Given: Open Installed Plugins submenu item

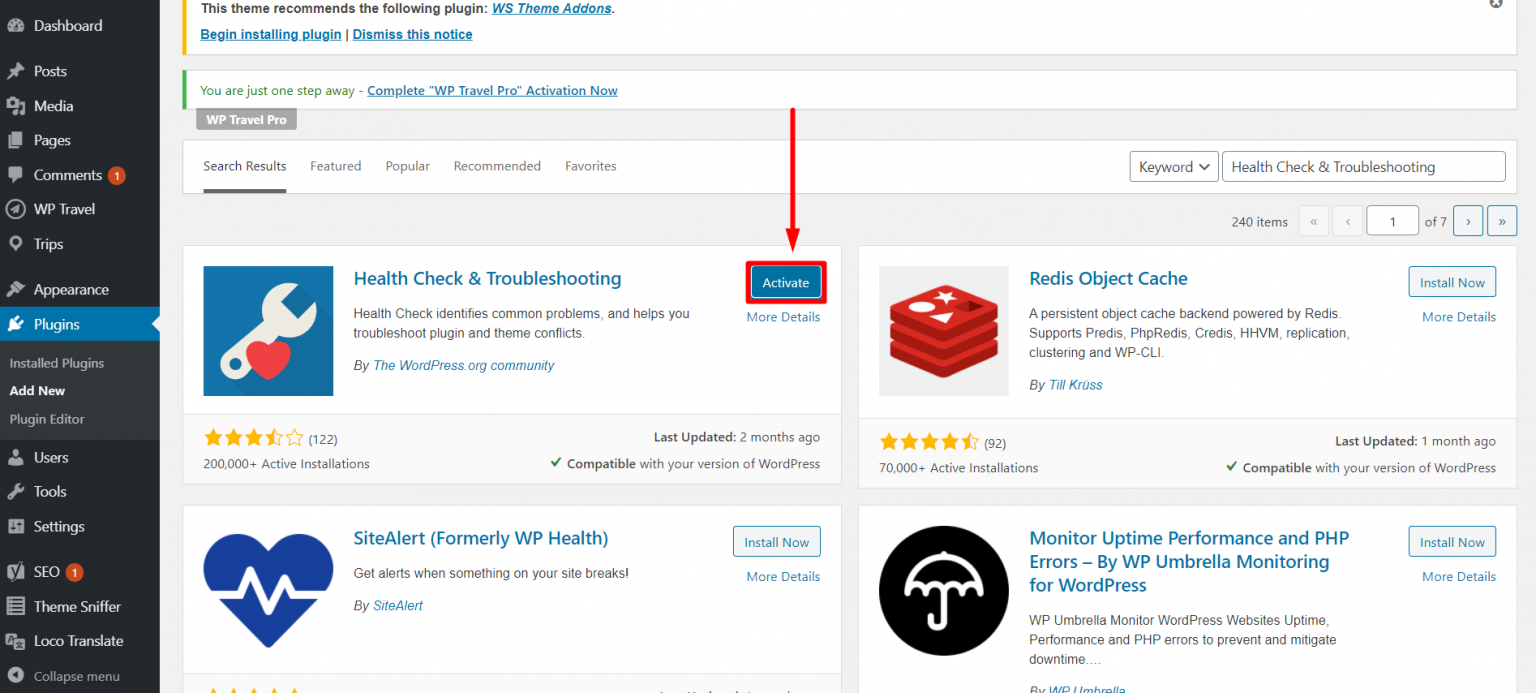Looking at the screenshot, I should (x=57, y=363).
